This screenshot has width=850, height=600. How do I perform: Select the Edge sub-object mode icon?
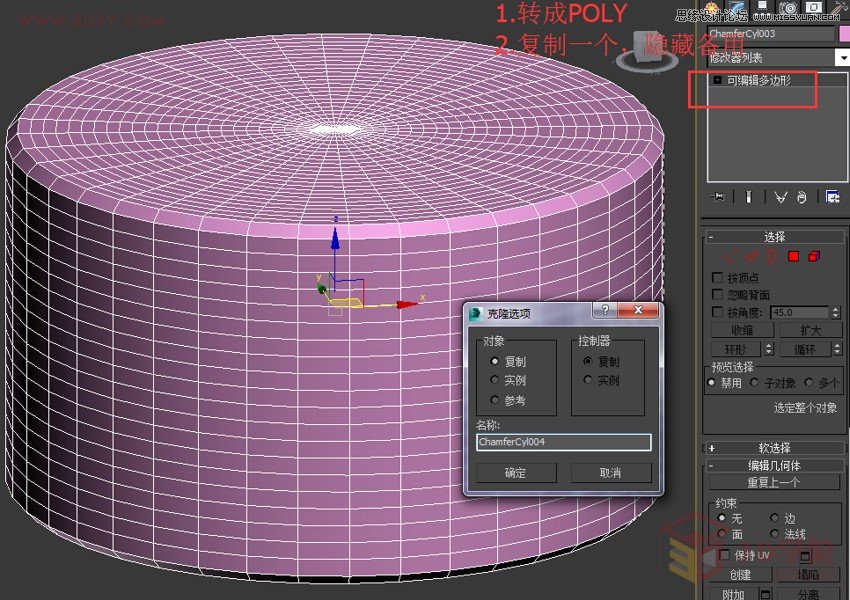(750, 256)
